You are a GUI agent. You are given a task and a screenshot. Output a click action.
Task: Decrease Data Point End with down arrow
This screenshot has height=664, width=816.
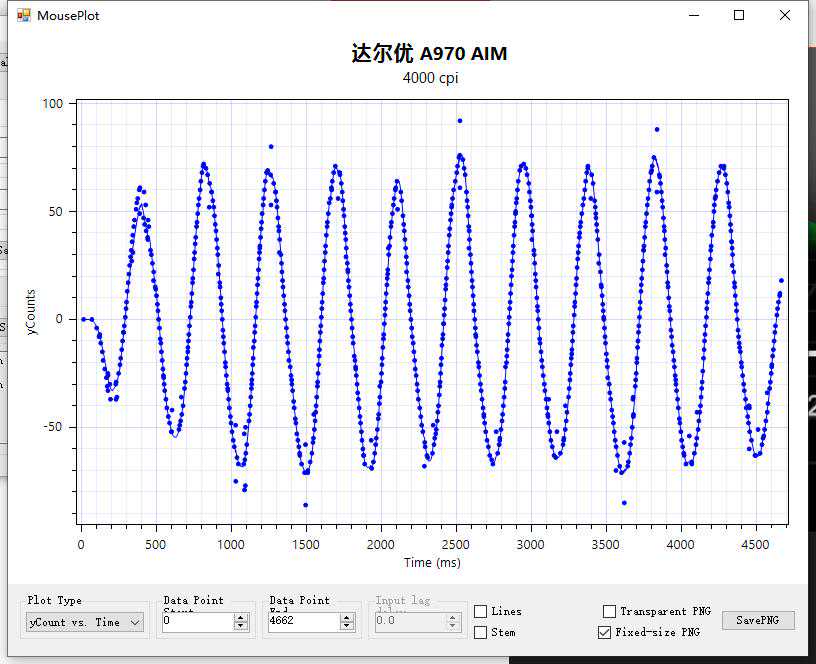click(347, 626)
